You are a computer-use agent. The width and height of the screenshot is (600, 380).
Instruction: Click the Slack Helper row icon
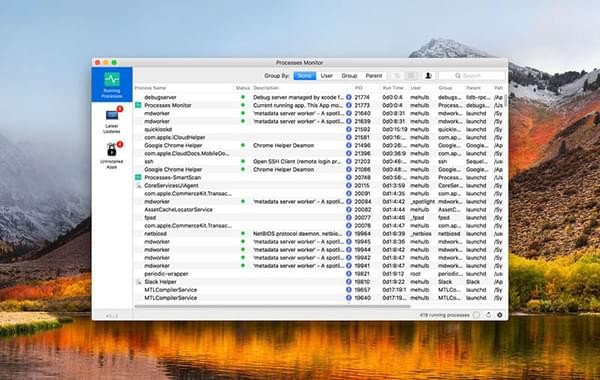pos(139,282)
